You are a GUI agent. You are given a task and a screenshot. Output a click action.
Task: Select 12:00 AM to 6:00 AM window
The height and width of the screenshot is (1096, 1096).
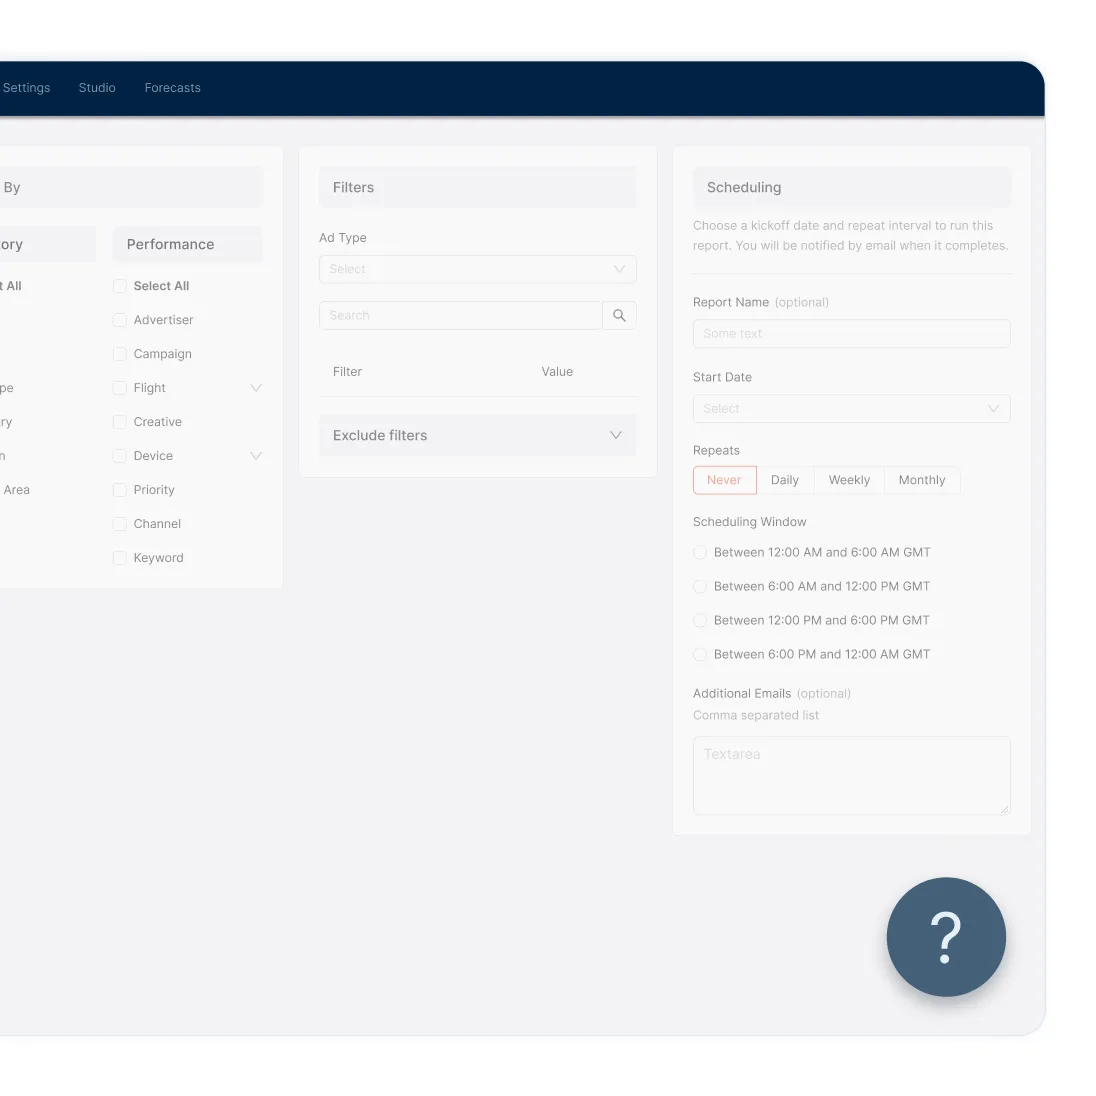point(700,552)
